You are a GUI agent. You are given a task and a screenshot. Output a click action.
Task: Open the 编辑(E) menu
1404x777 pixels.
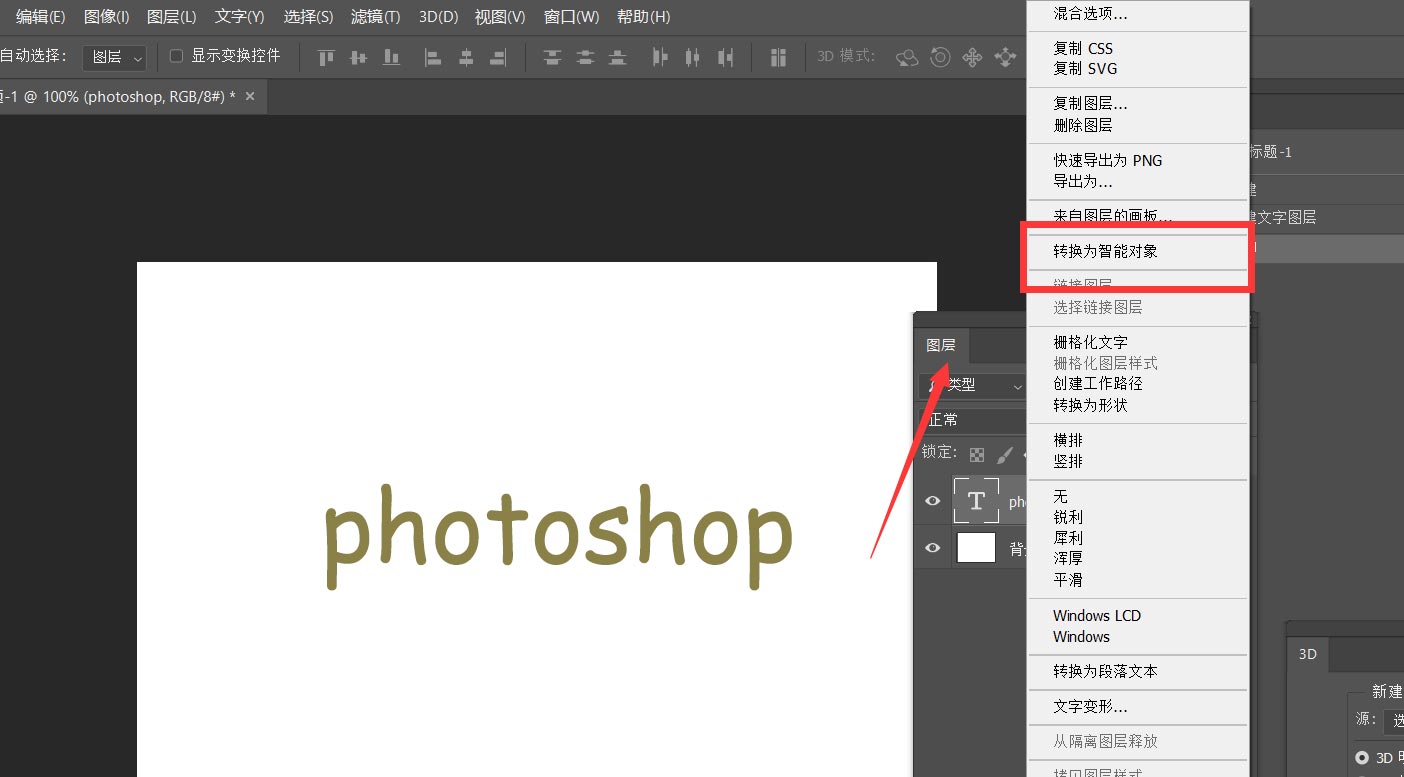coord(40,17)
